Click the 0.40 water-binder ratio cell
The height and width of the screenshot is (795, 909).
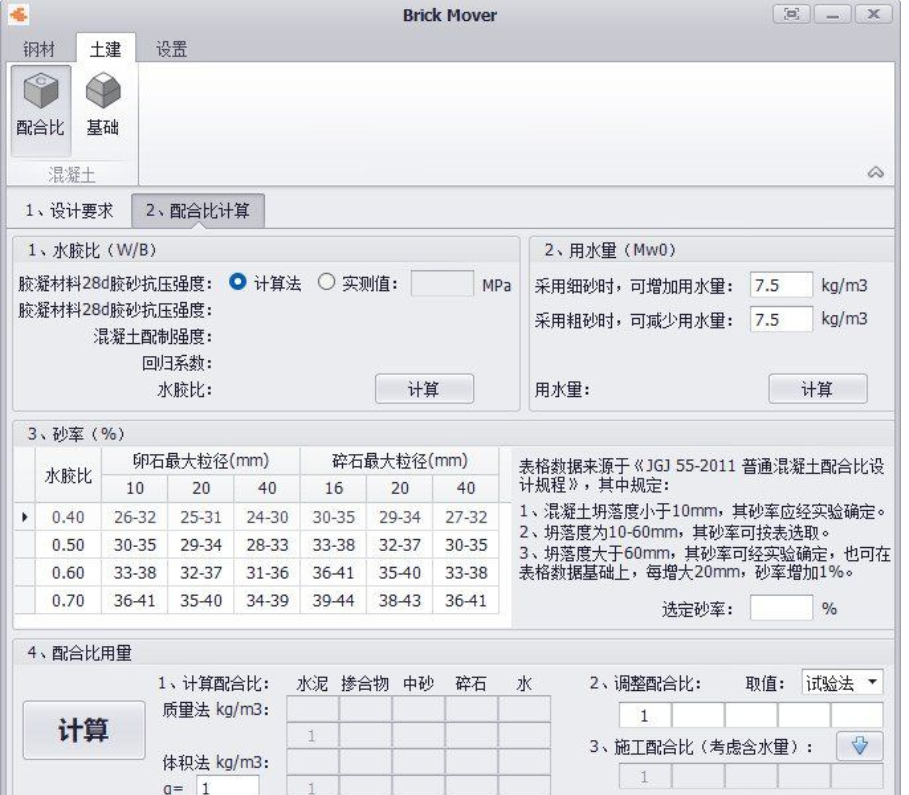coord(68,517)
